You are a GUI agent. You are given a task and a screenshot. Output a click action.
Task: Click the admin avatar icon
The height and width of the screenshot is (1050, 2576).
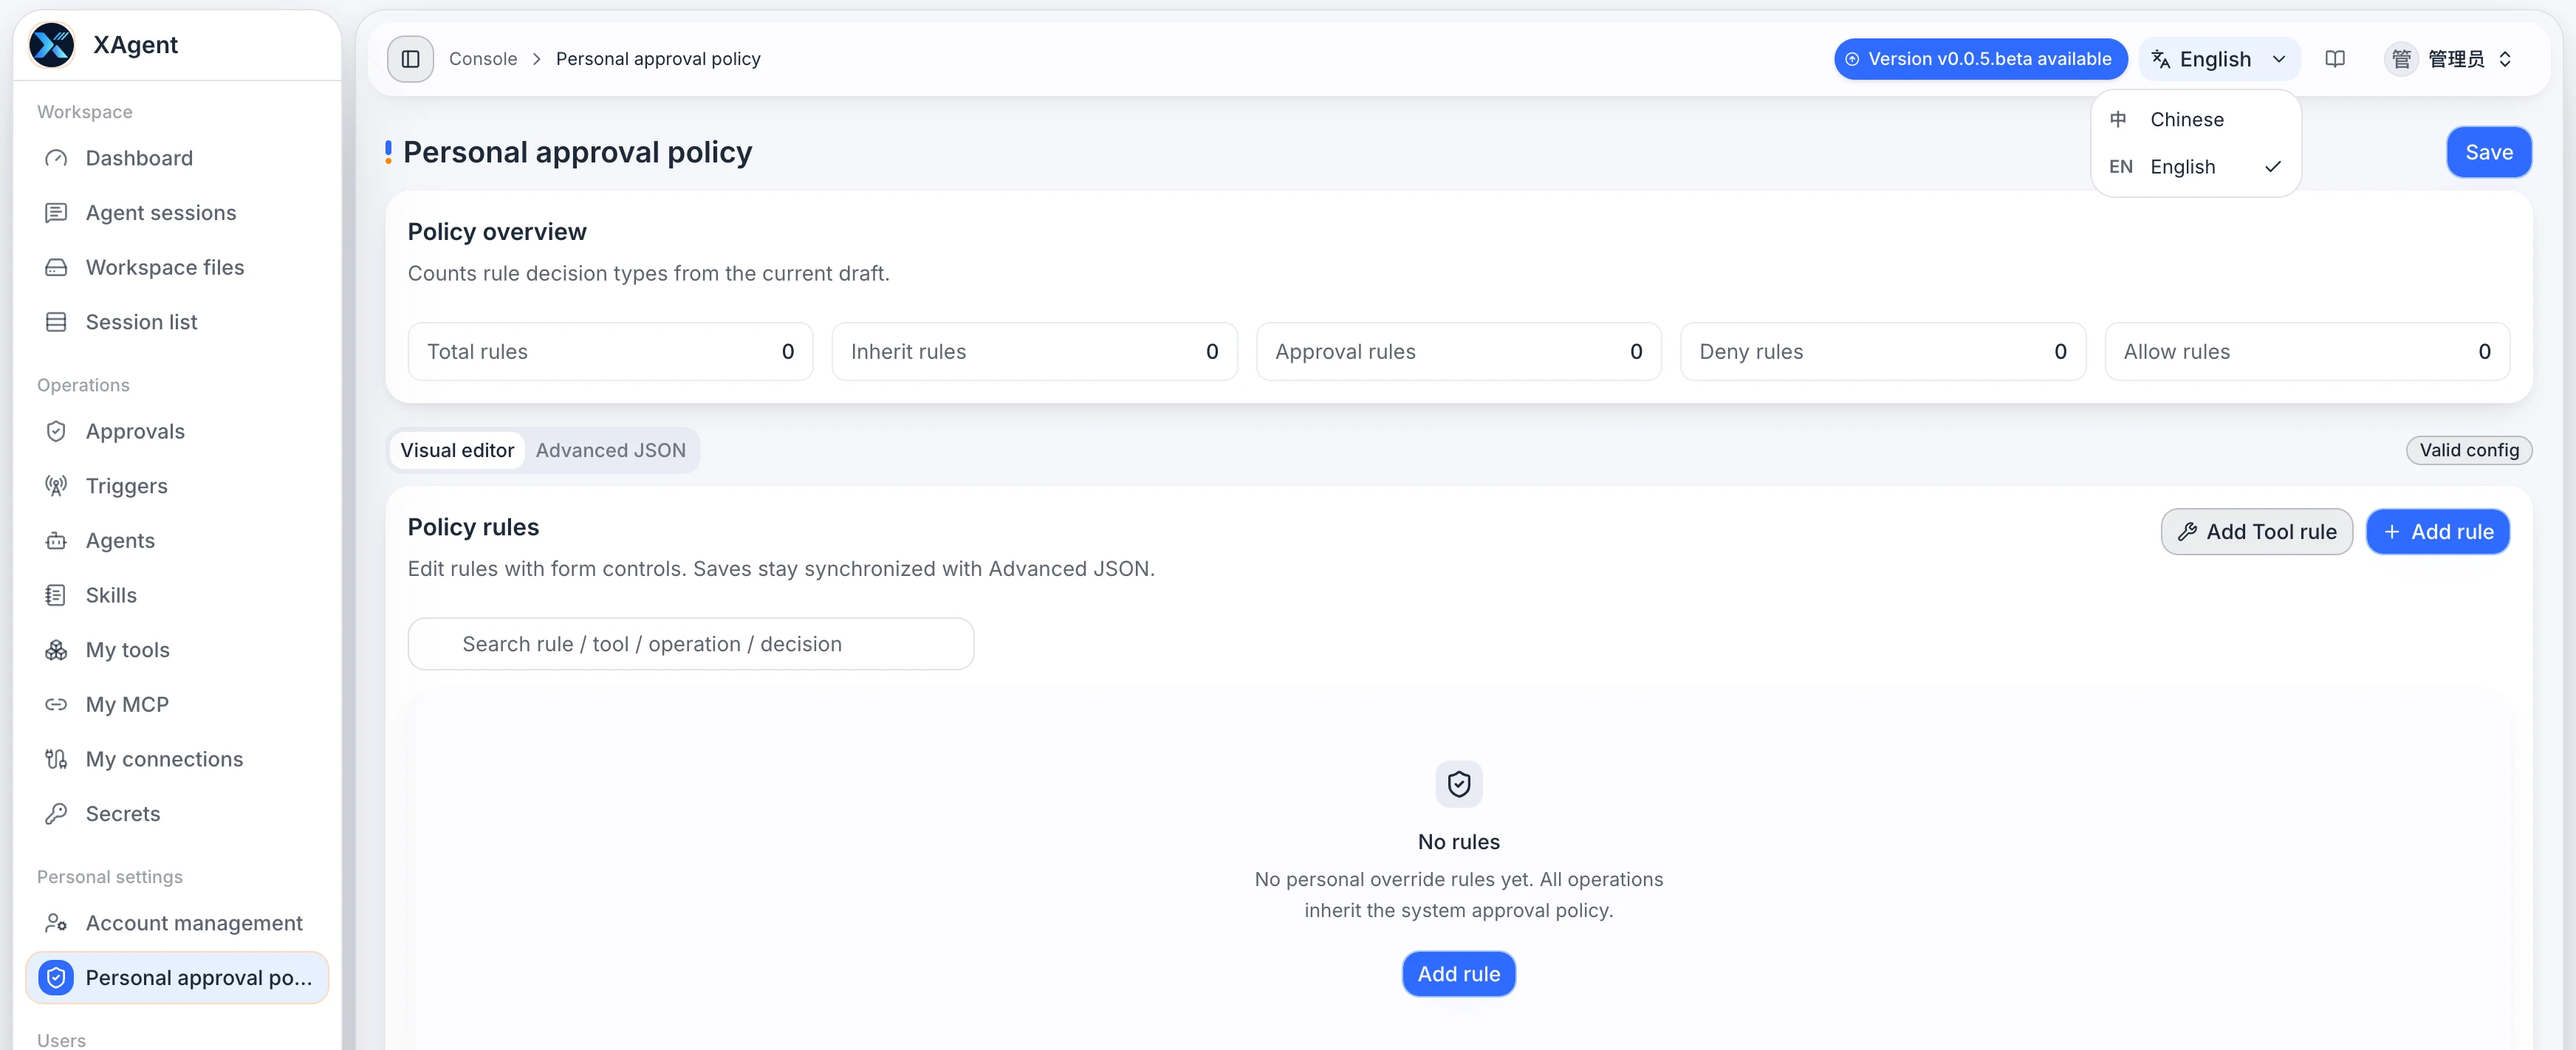coord(2401,59)
